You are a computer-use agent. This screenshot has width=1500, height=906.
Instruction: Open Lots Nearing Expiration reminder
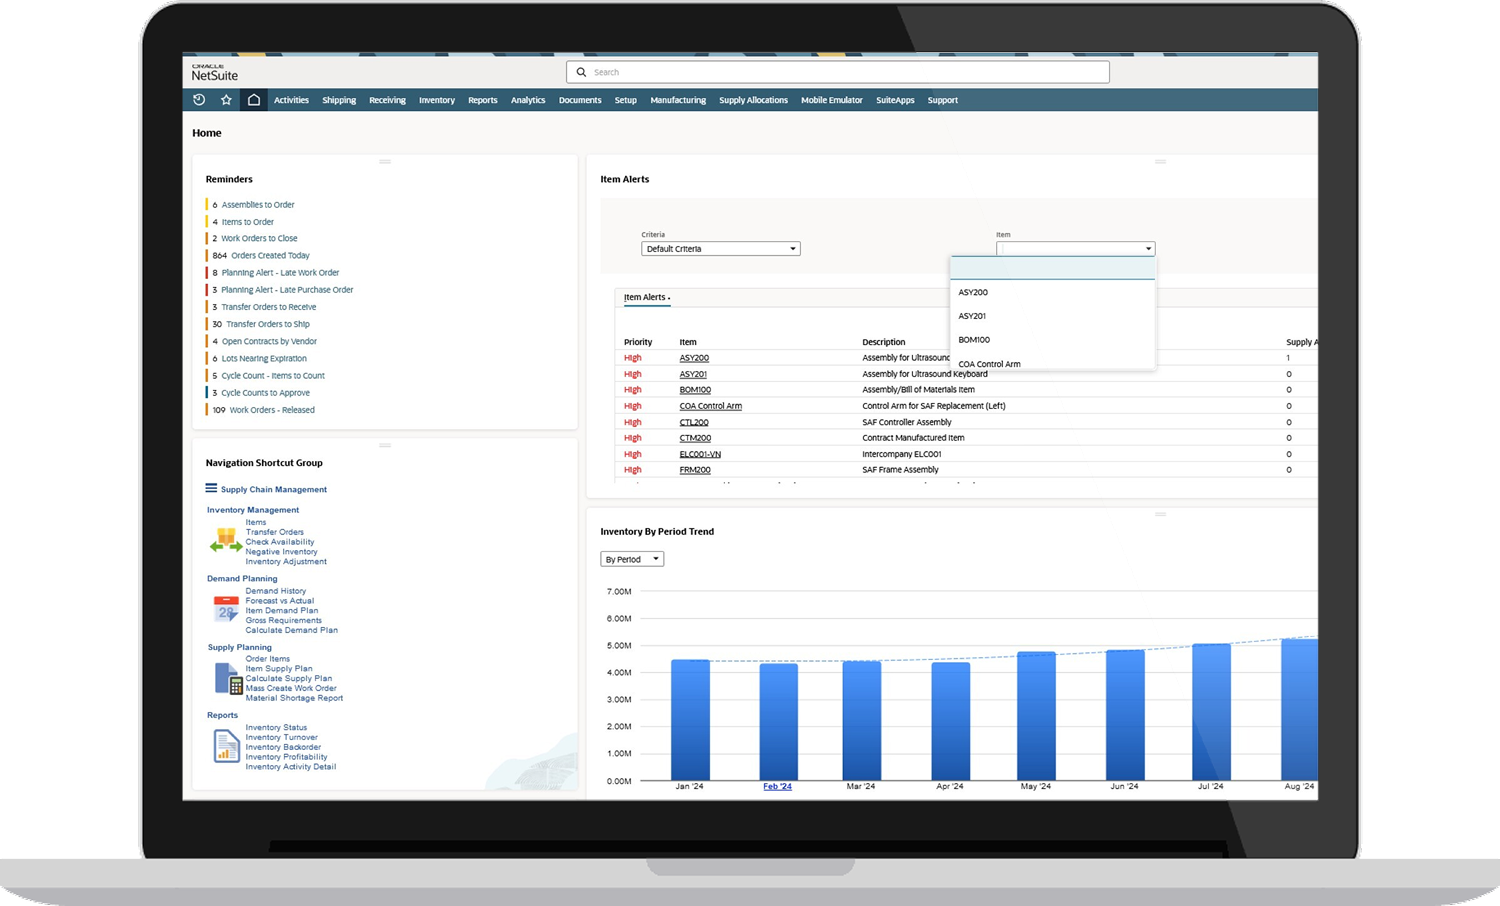pyautogui.click(x=264, y=359)
